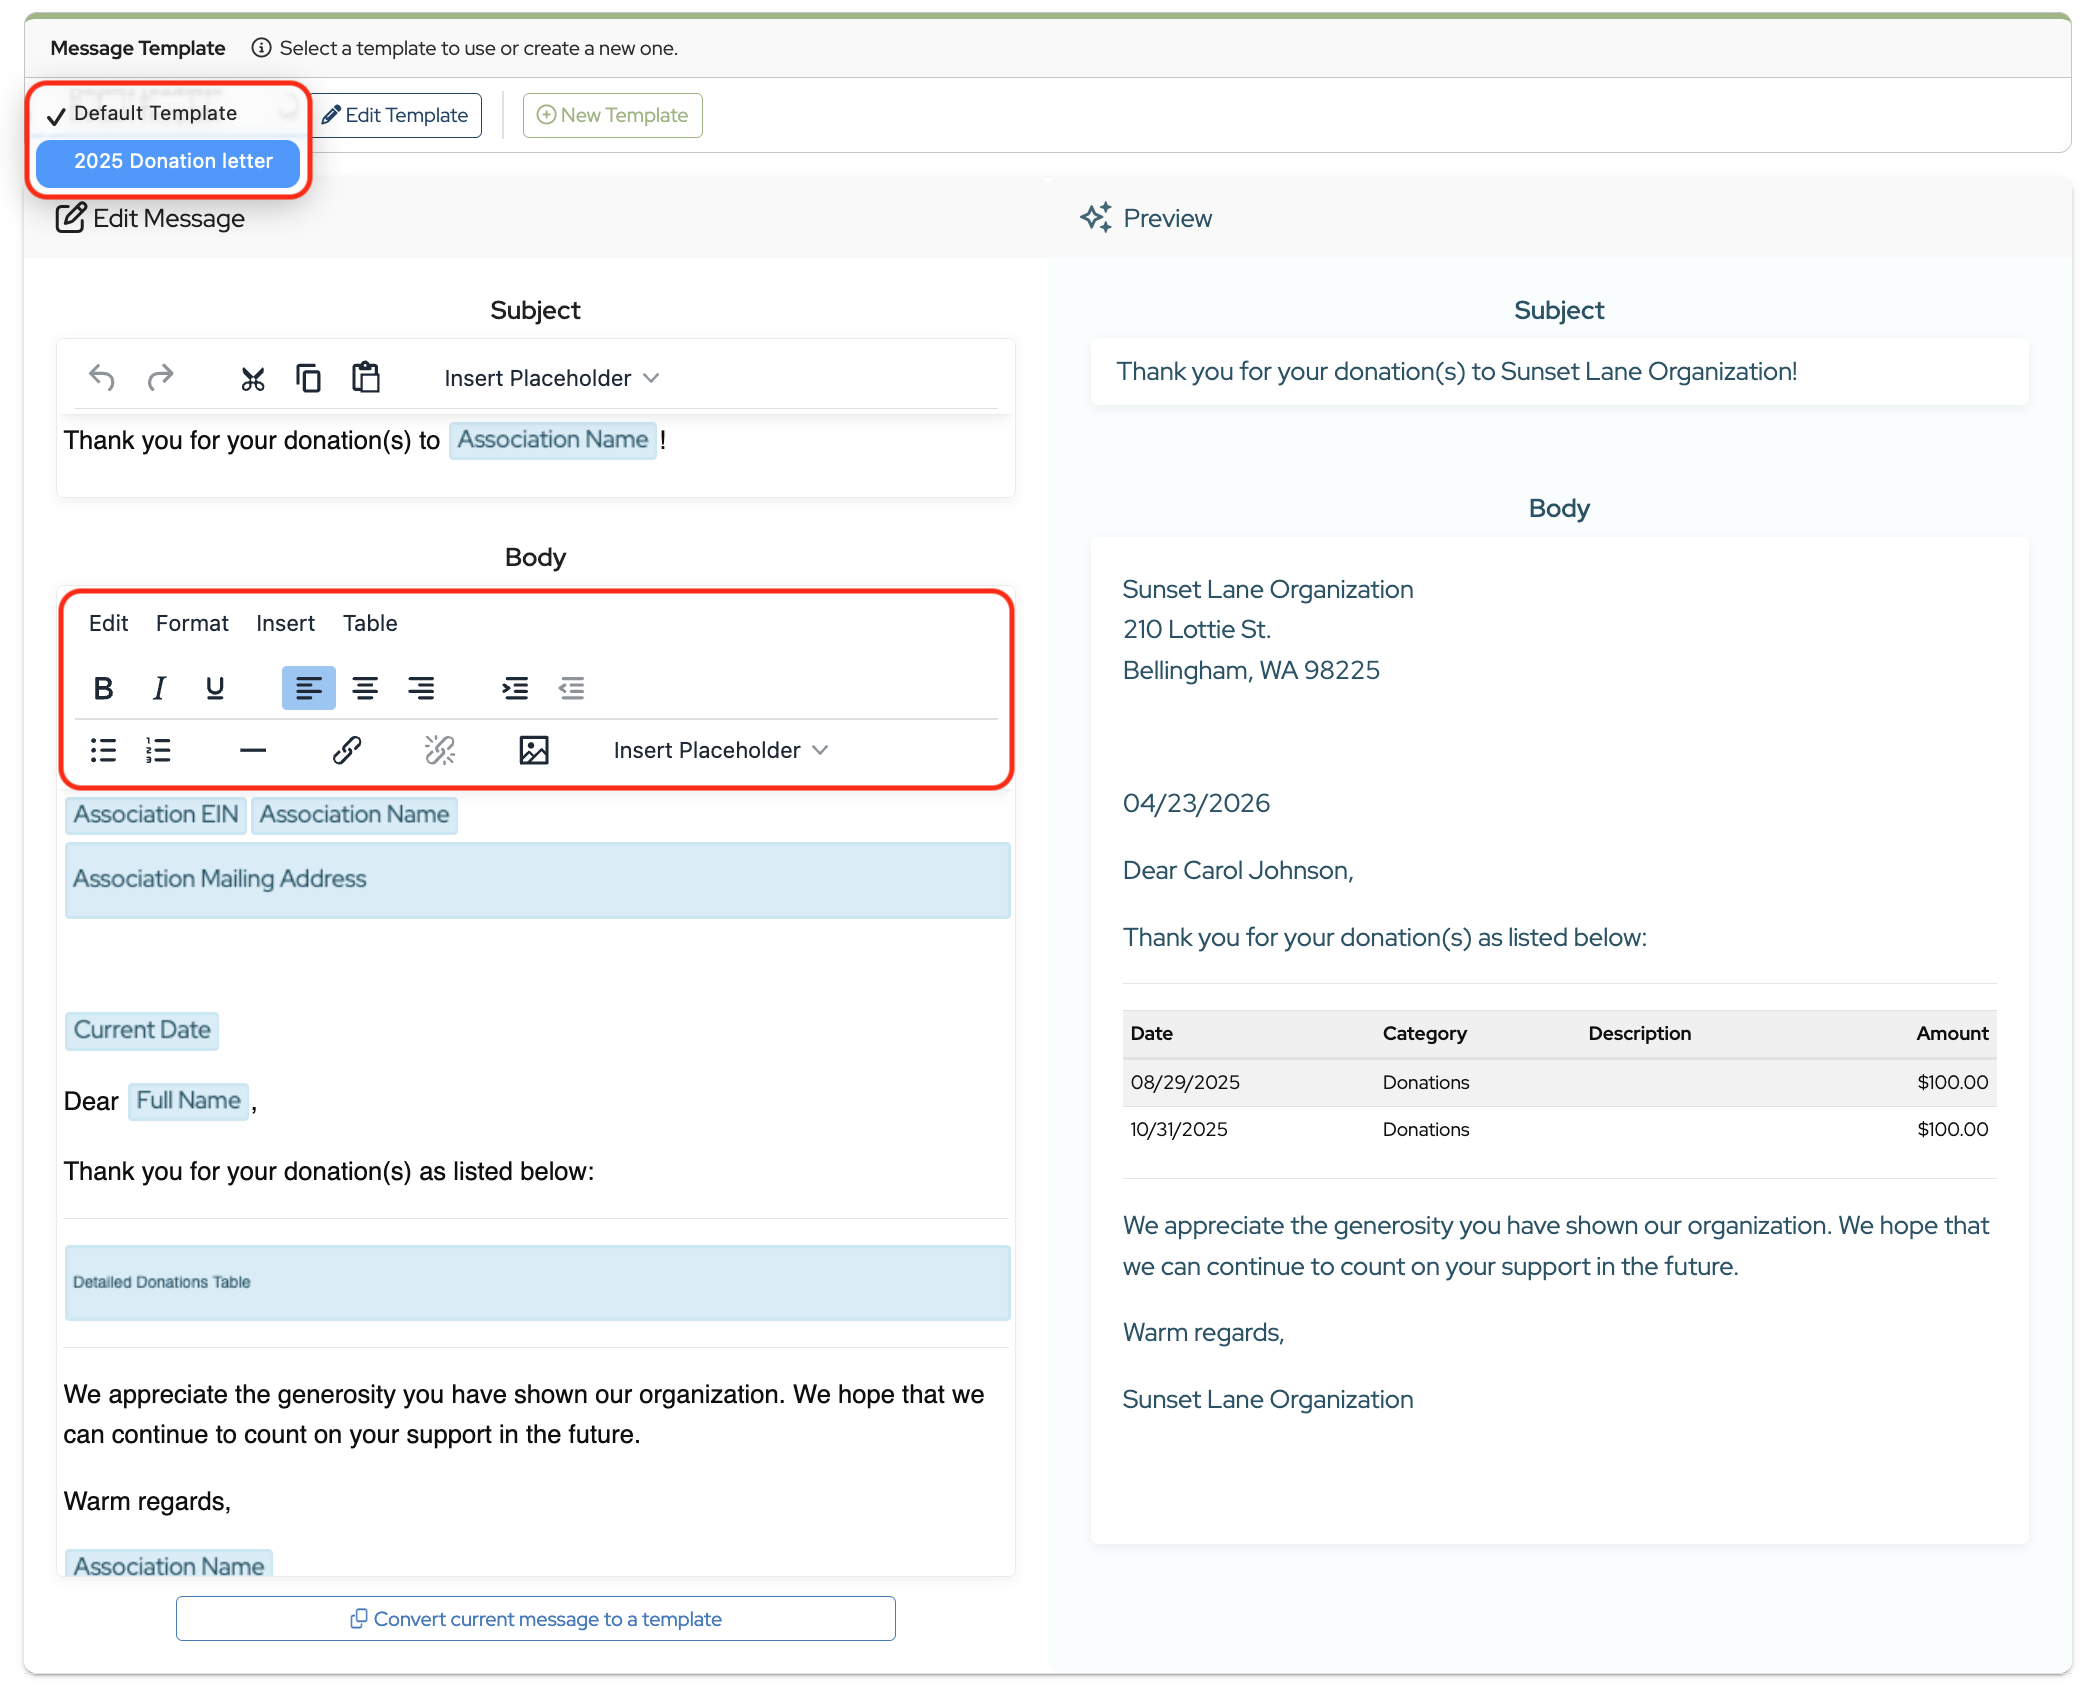Open the Table menu
Screen dimensions: 2088x1686
point(370,623)
